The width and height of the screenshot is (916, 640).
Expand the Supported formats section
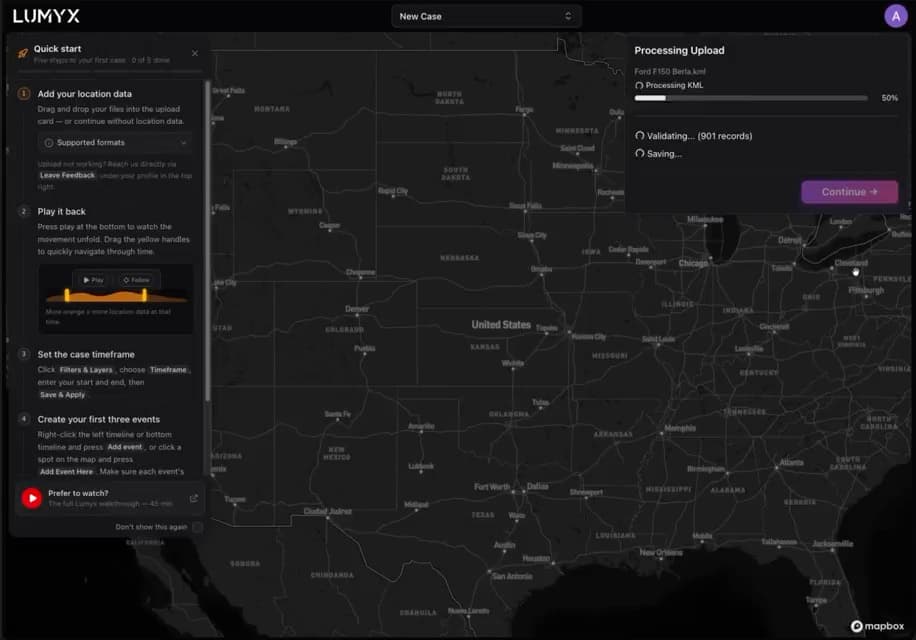pyautogui.click(x=116, y=142)
